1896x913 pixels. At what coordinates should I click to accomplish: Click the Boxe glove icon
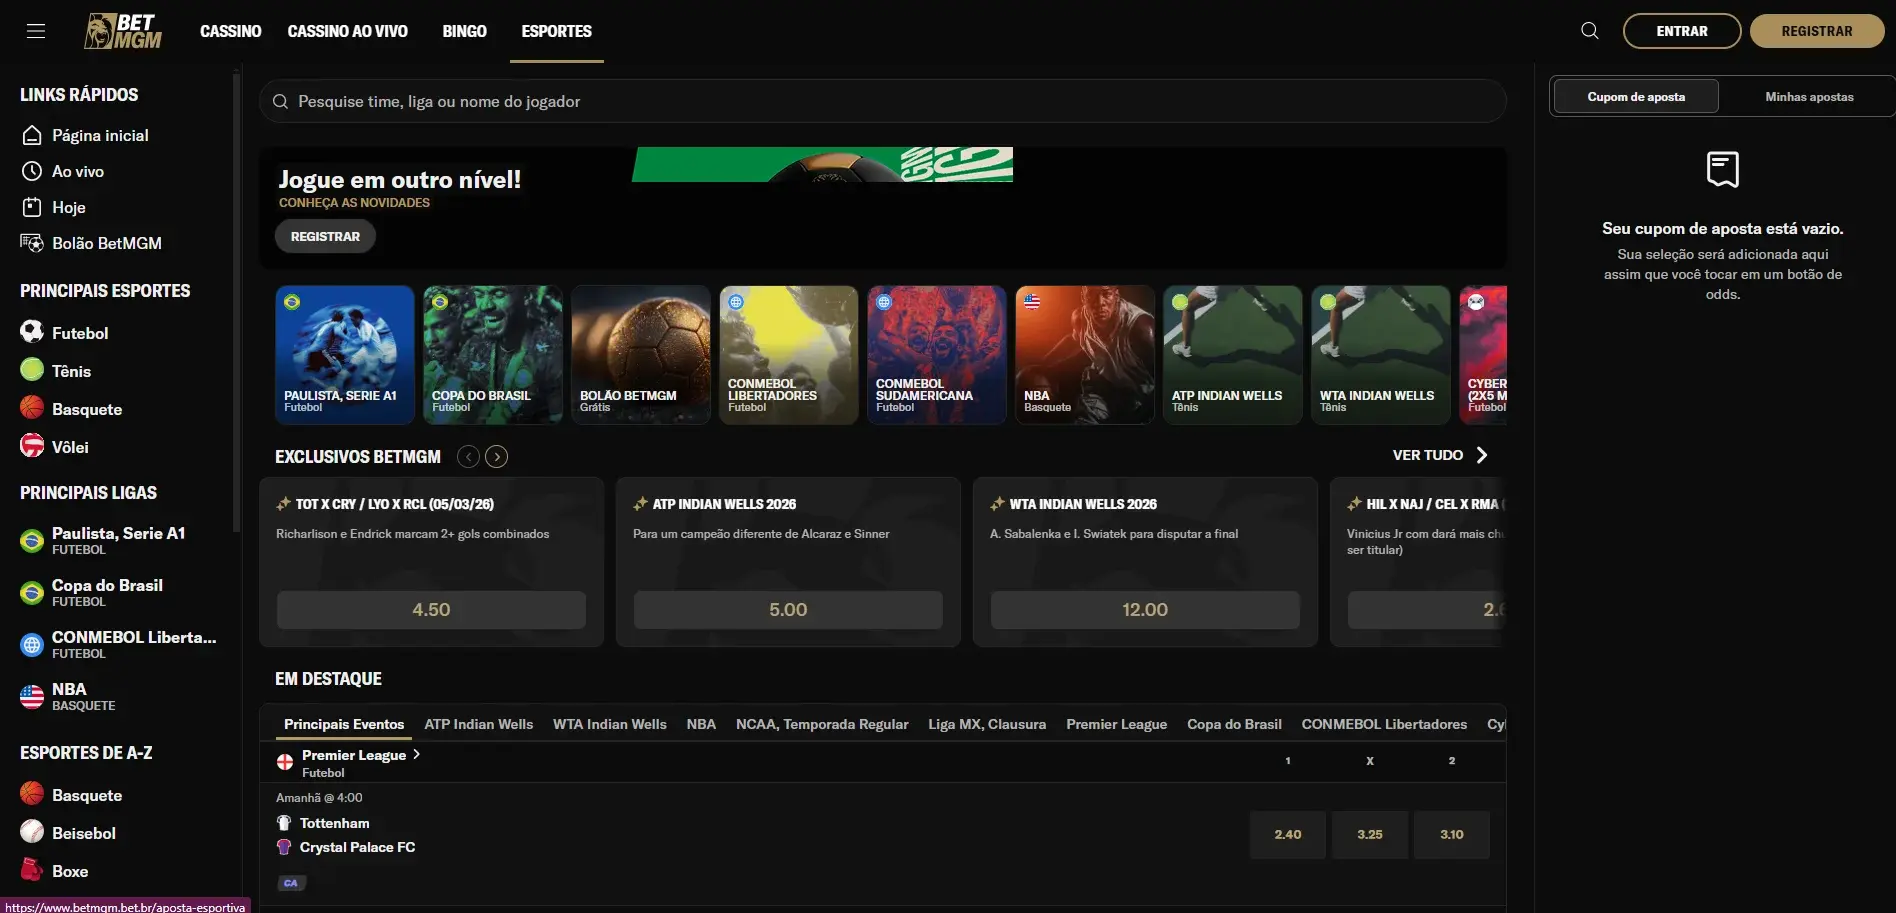pos(32,870)
